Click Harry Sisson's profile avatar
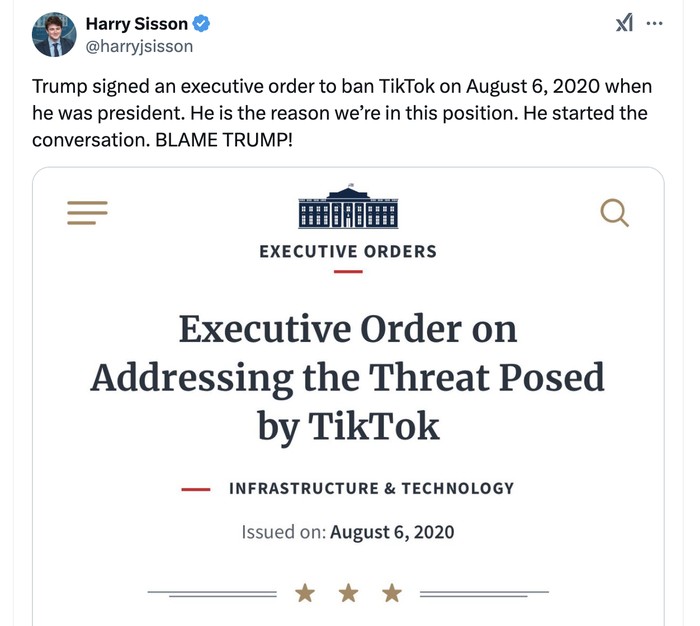This screenshot has width=700, height=626. point(54,35)
